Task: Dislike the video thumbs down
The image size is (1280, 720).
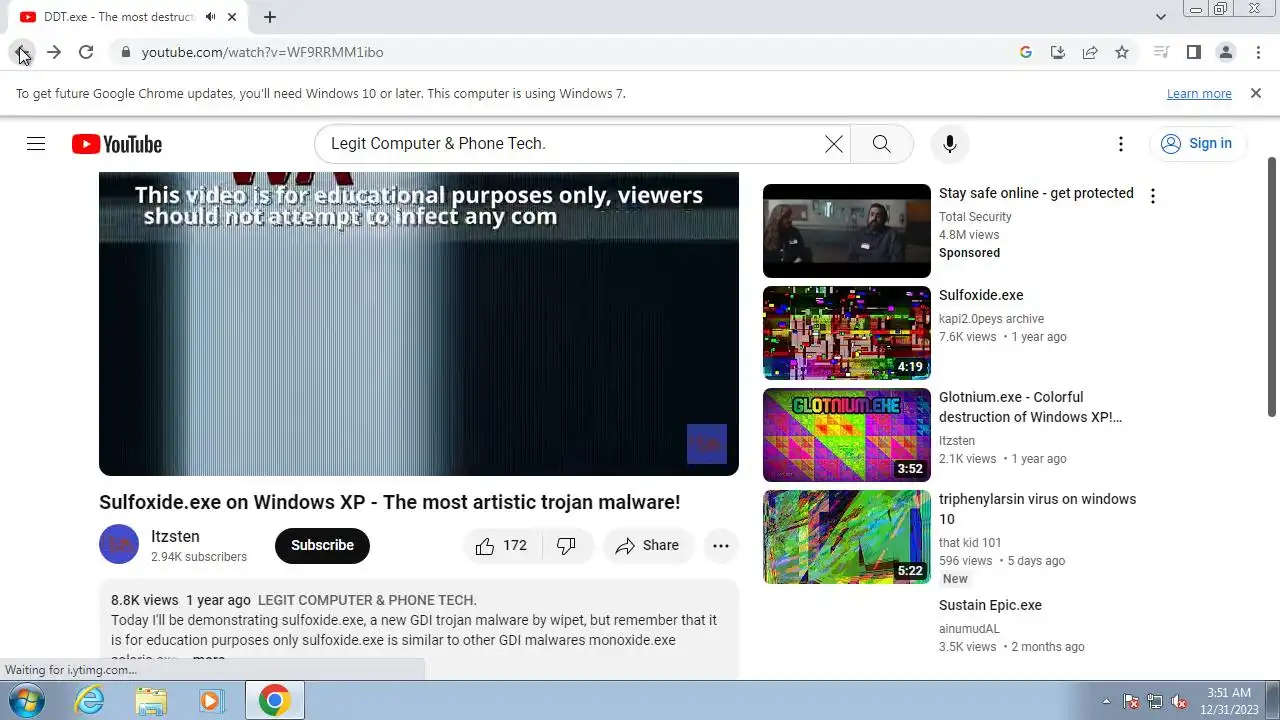Action: tap(567, 545)
